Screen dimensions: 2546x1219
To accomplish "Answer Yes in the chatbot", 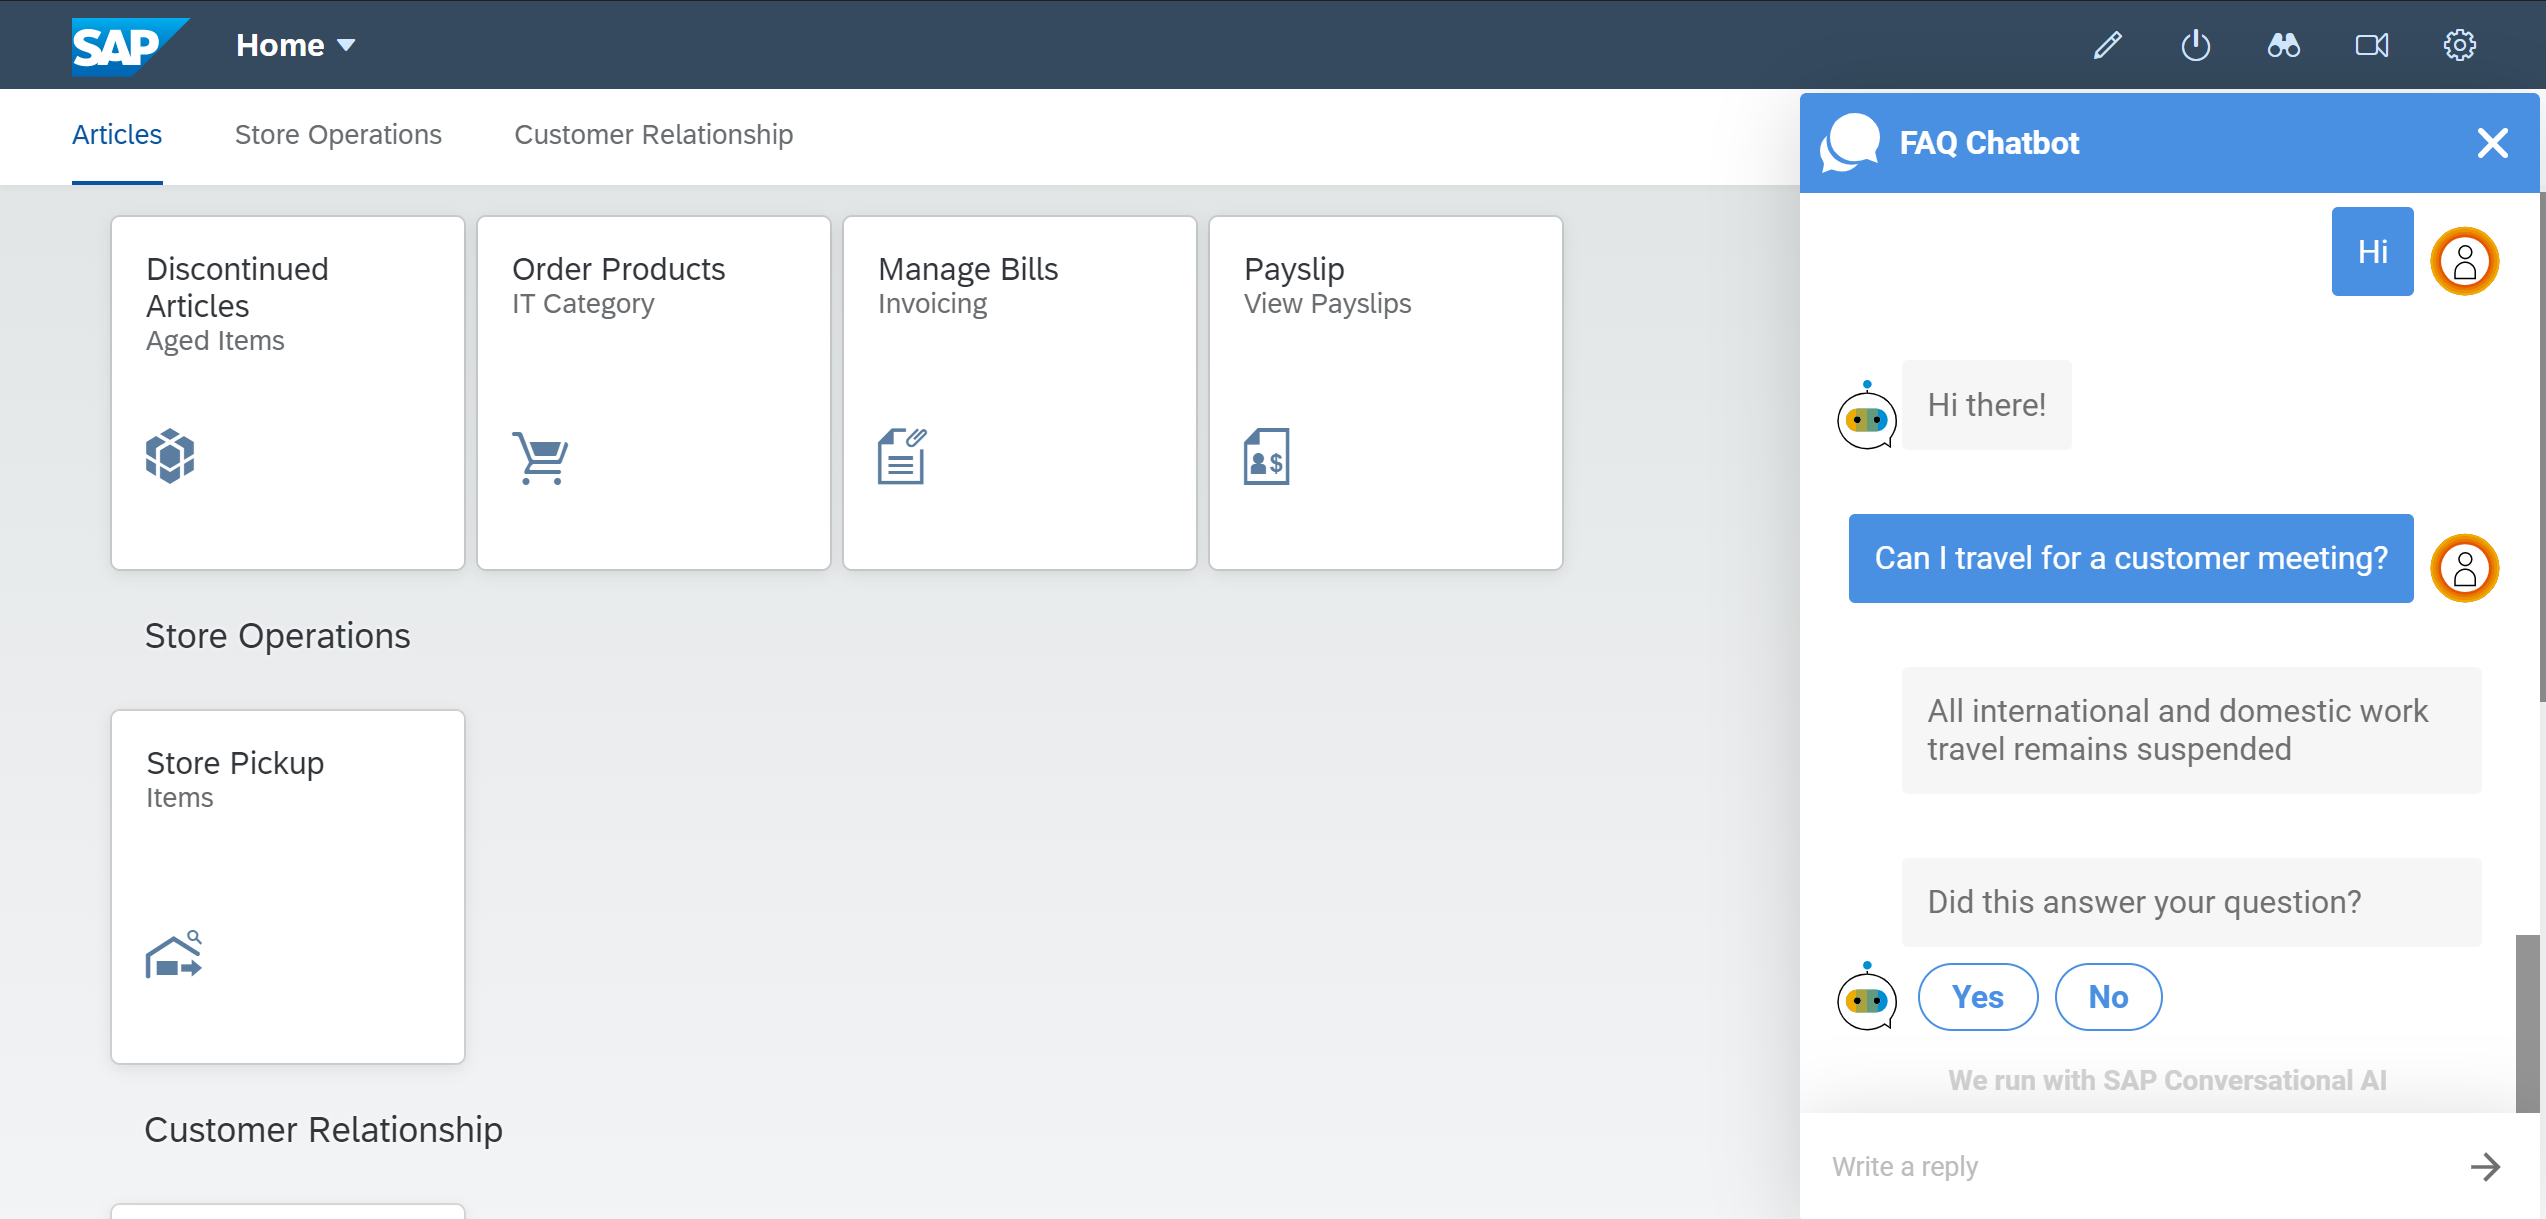I will coord(1978,997).
